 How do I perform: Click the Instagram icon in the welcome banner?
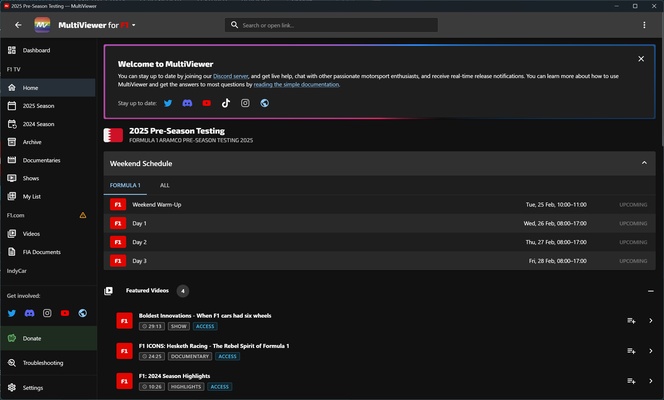(x=245, y=103)
